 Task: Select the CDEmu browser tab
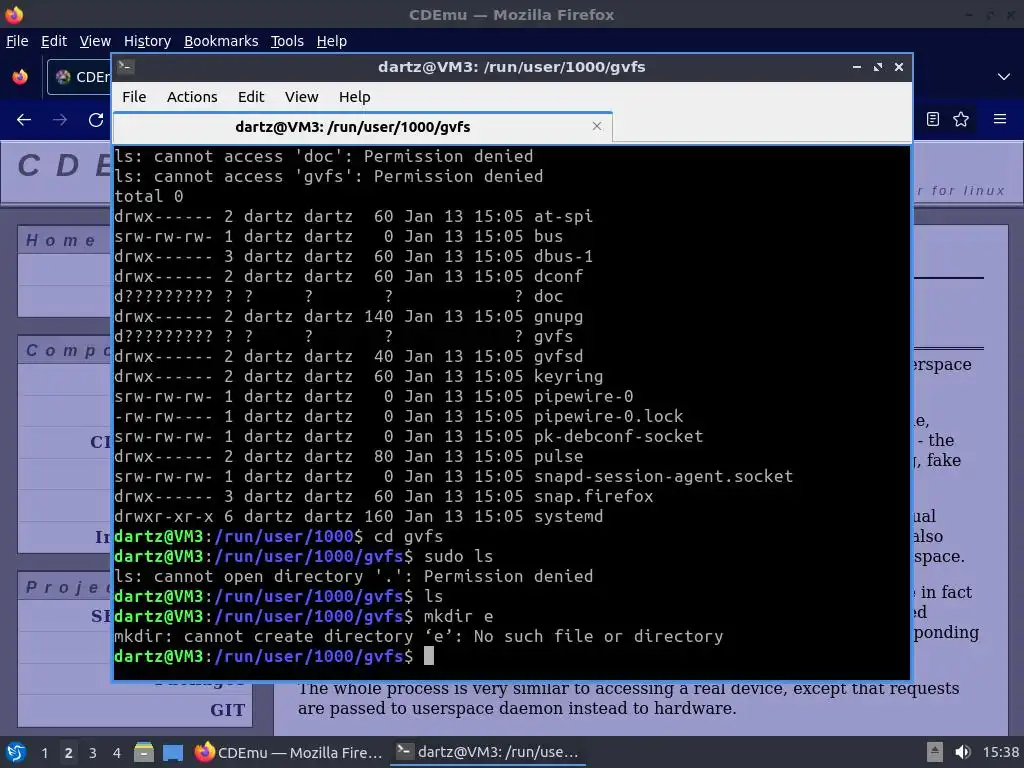pyautogui.click(x=79, y=77)
